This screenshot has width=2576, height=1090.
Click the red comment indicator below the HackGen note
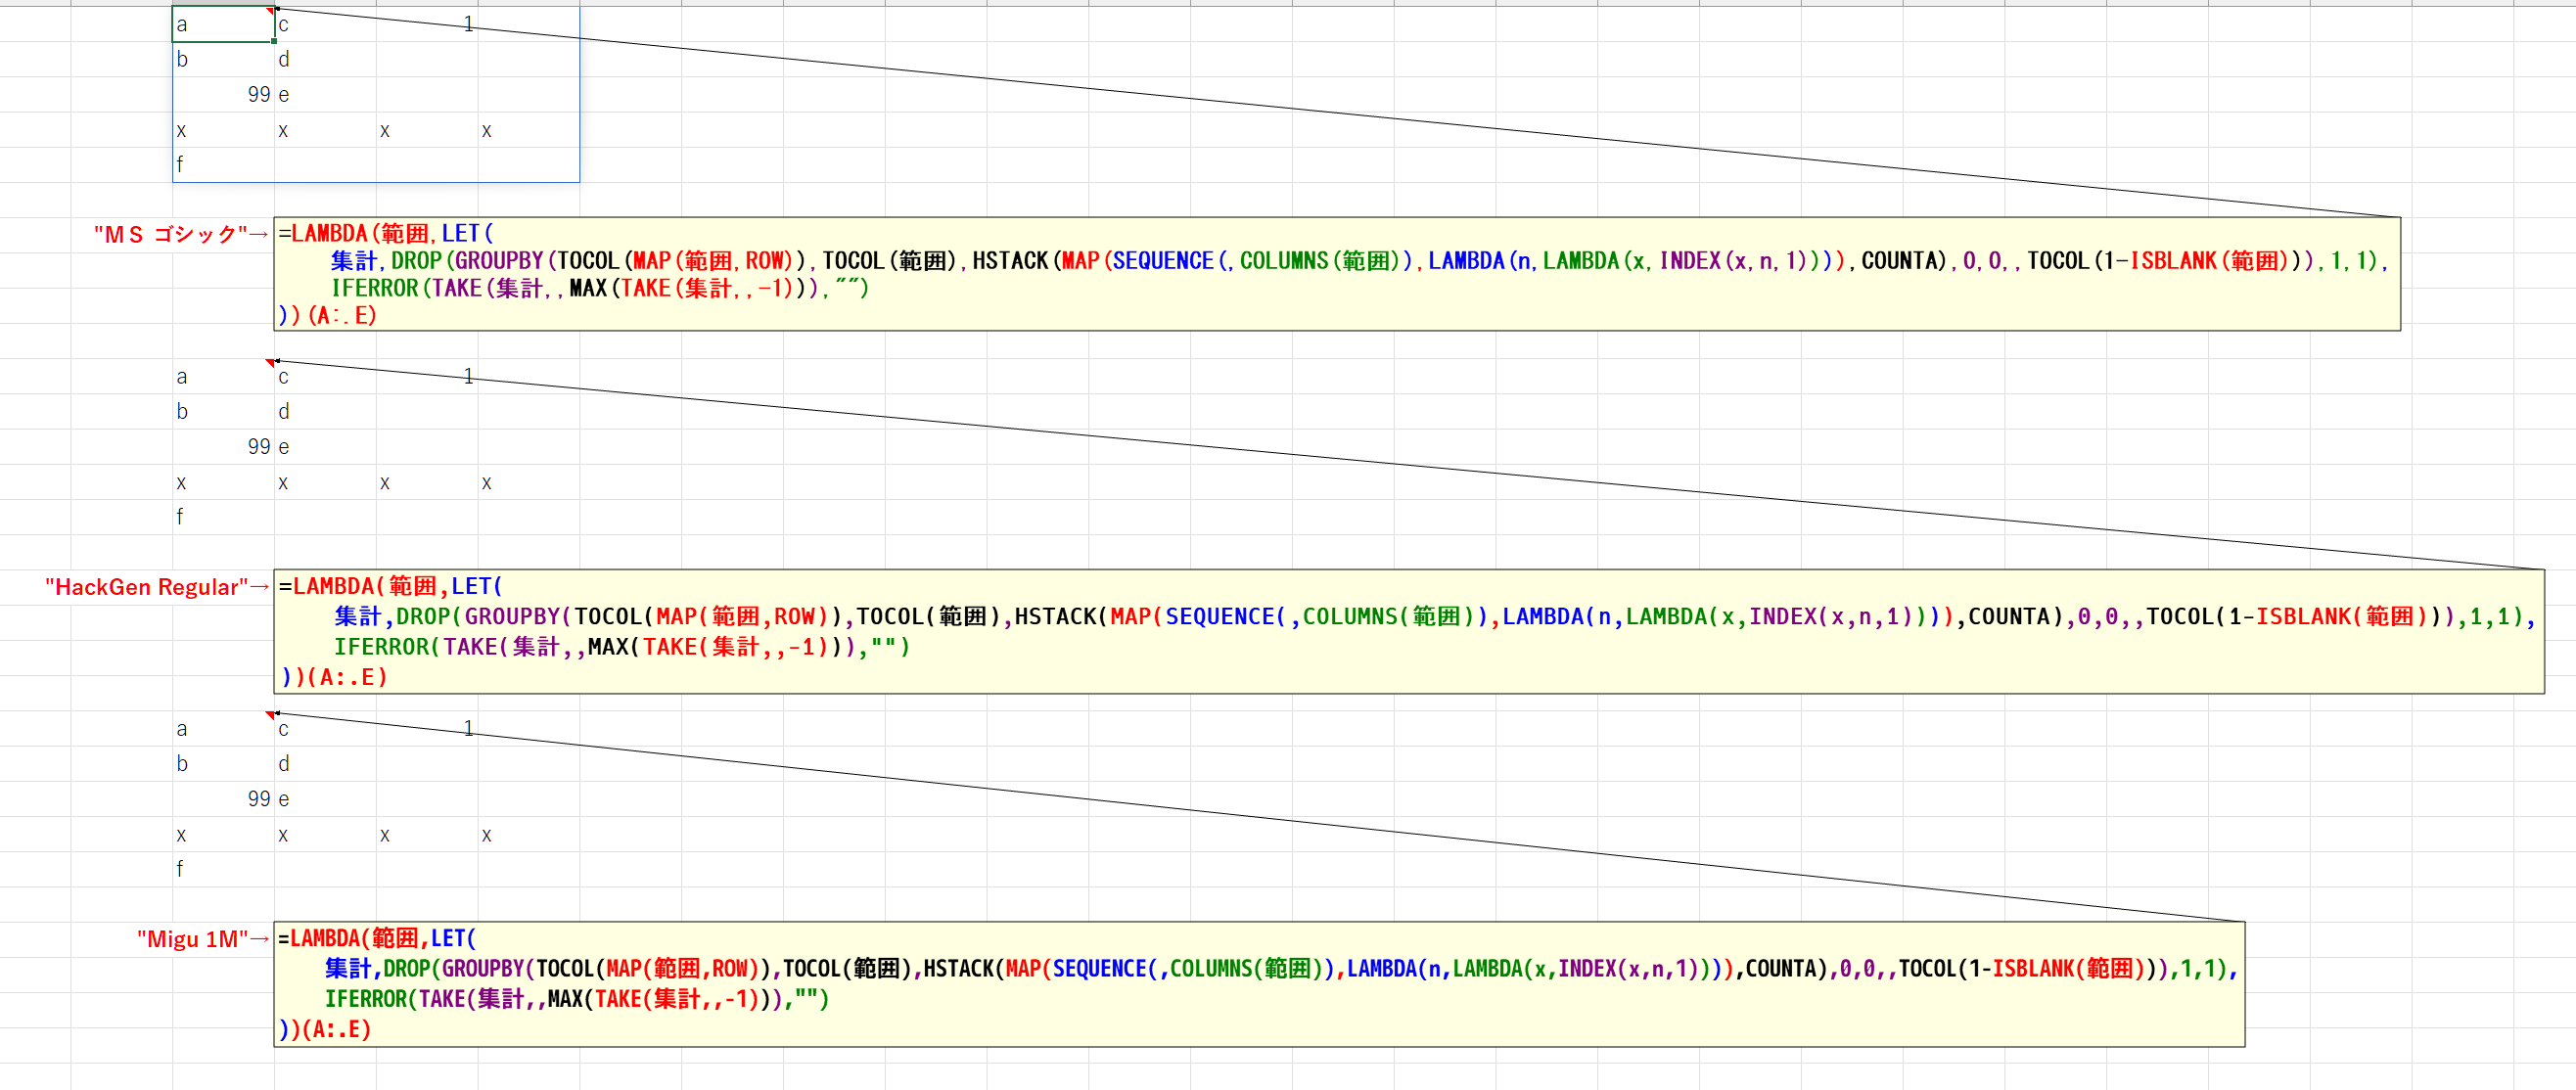point(270,714)
